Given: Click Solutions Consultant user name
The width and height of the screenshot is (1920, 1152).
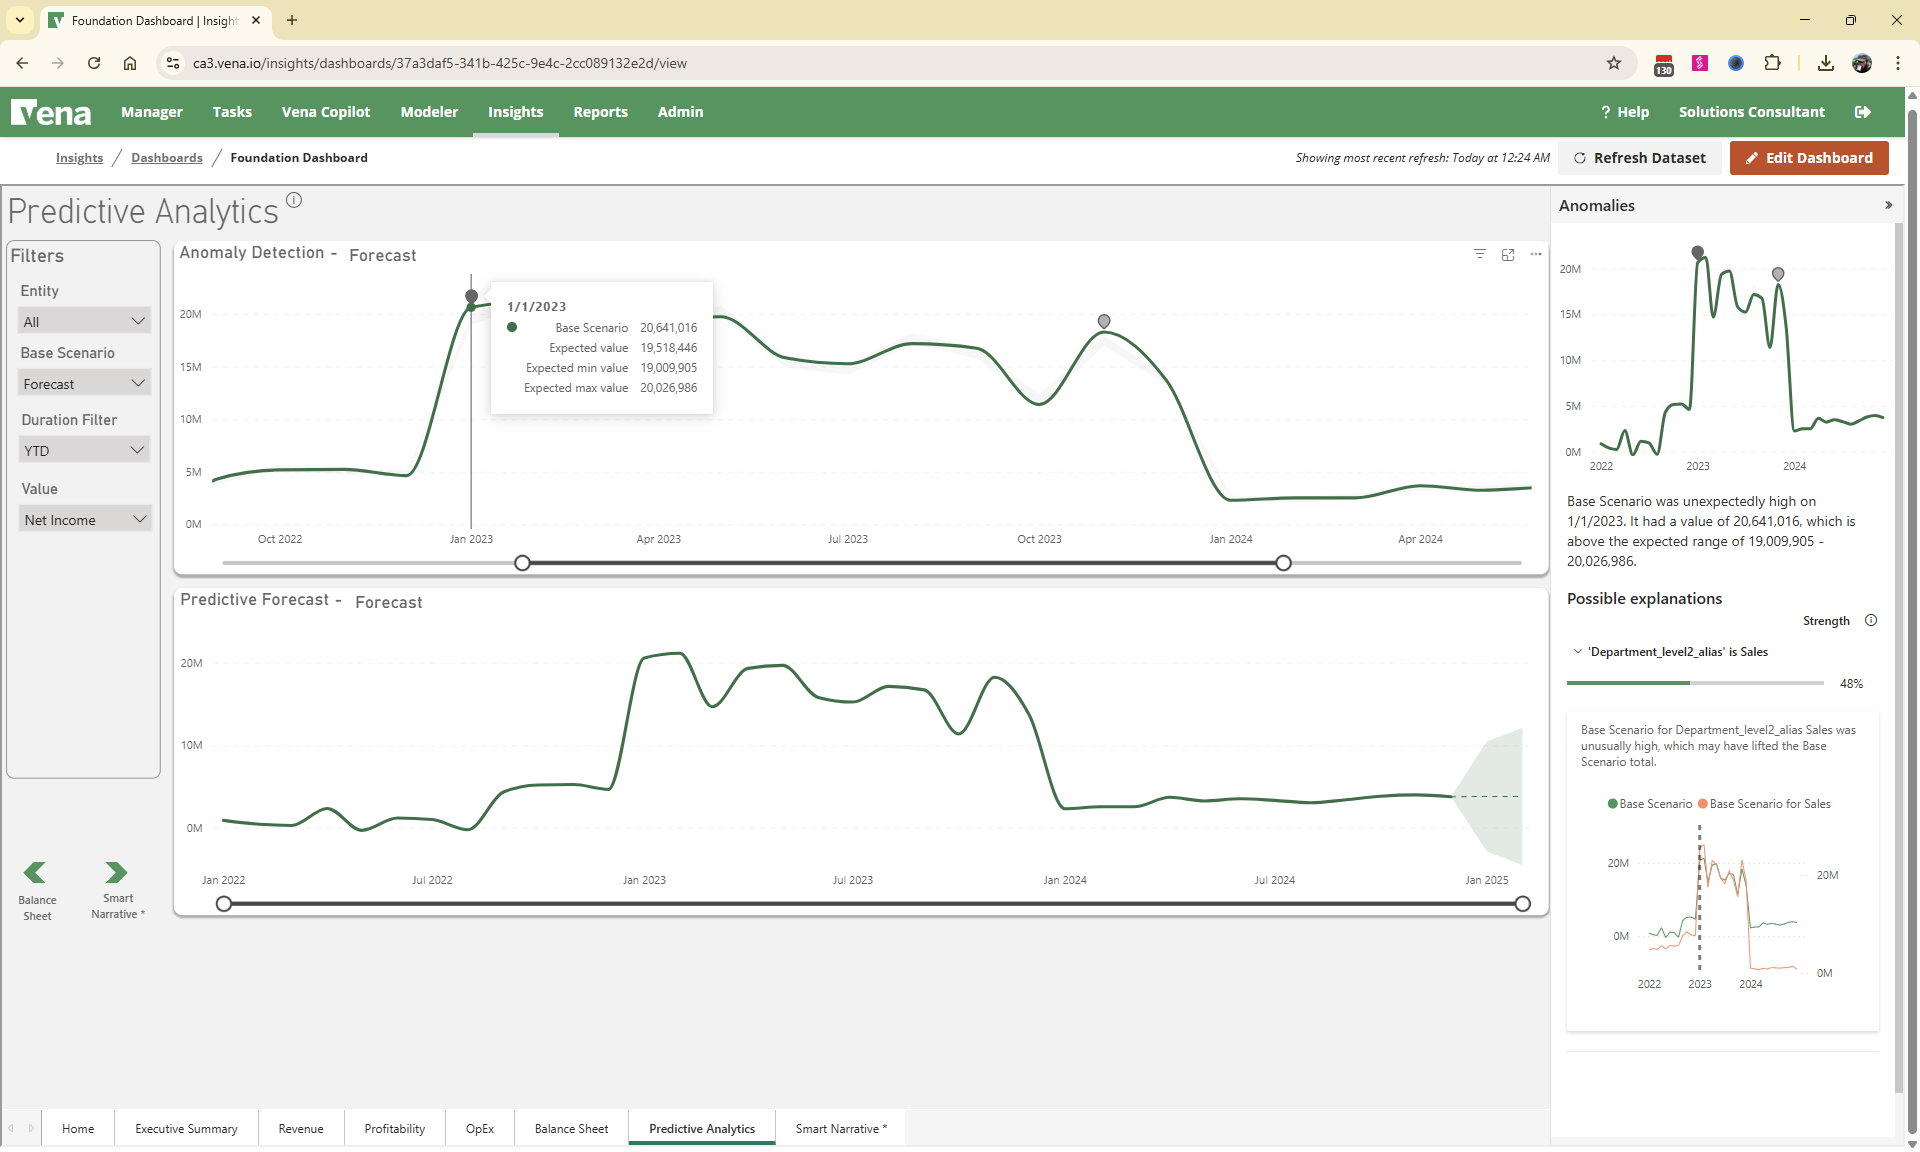Looking at the screenshot, I should point(1752,112).
